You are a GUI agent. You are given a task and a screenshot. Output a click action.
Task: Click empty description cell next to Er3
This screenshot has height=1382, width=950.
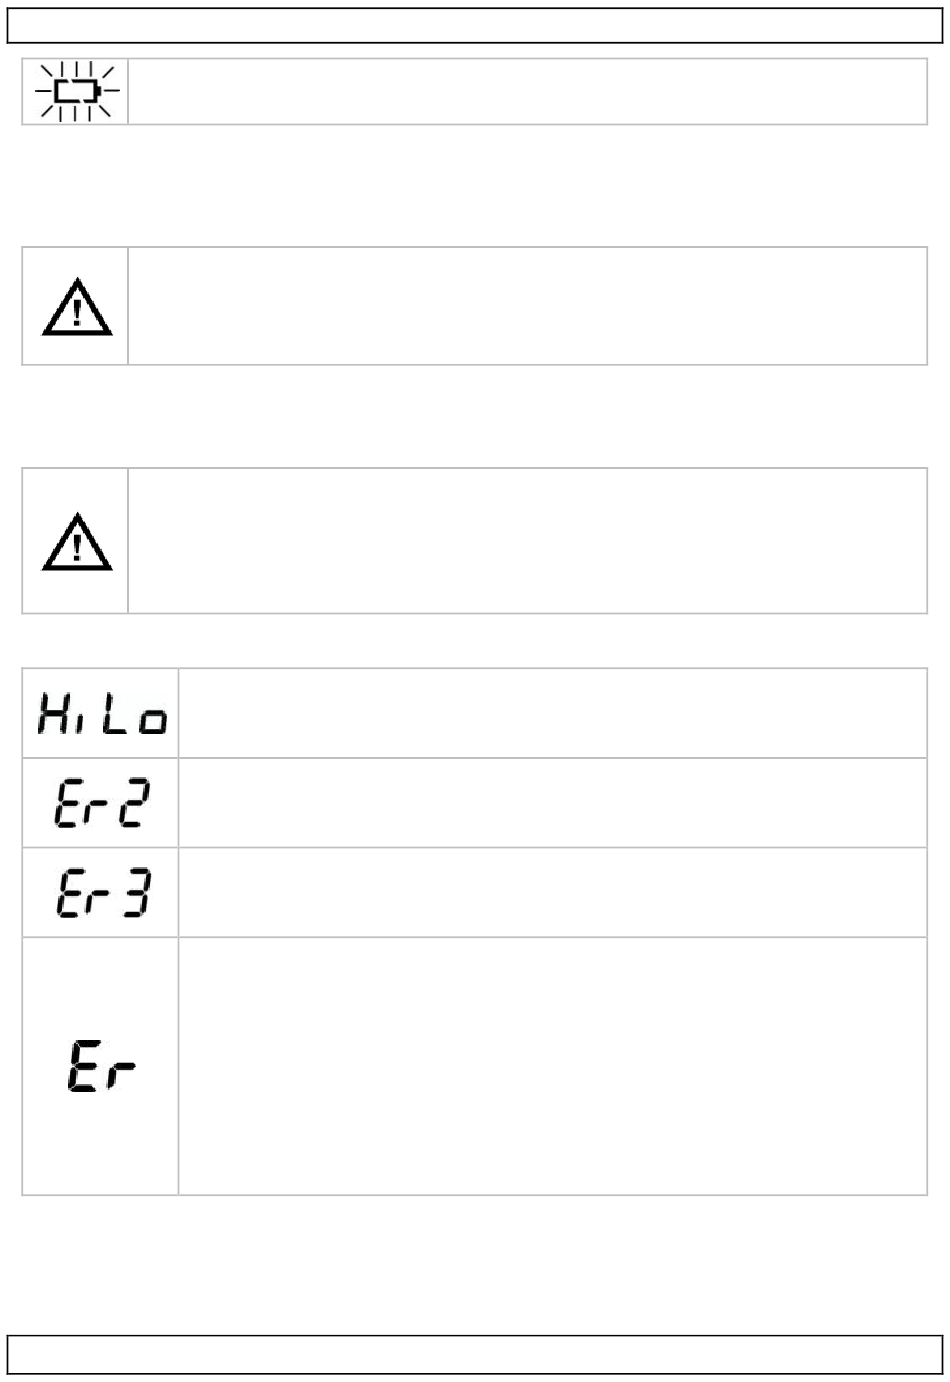point(553,892)
